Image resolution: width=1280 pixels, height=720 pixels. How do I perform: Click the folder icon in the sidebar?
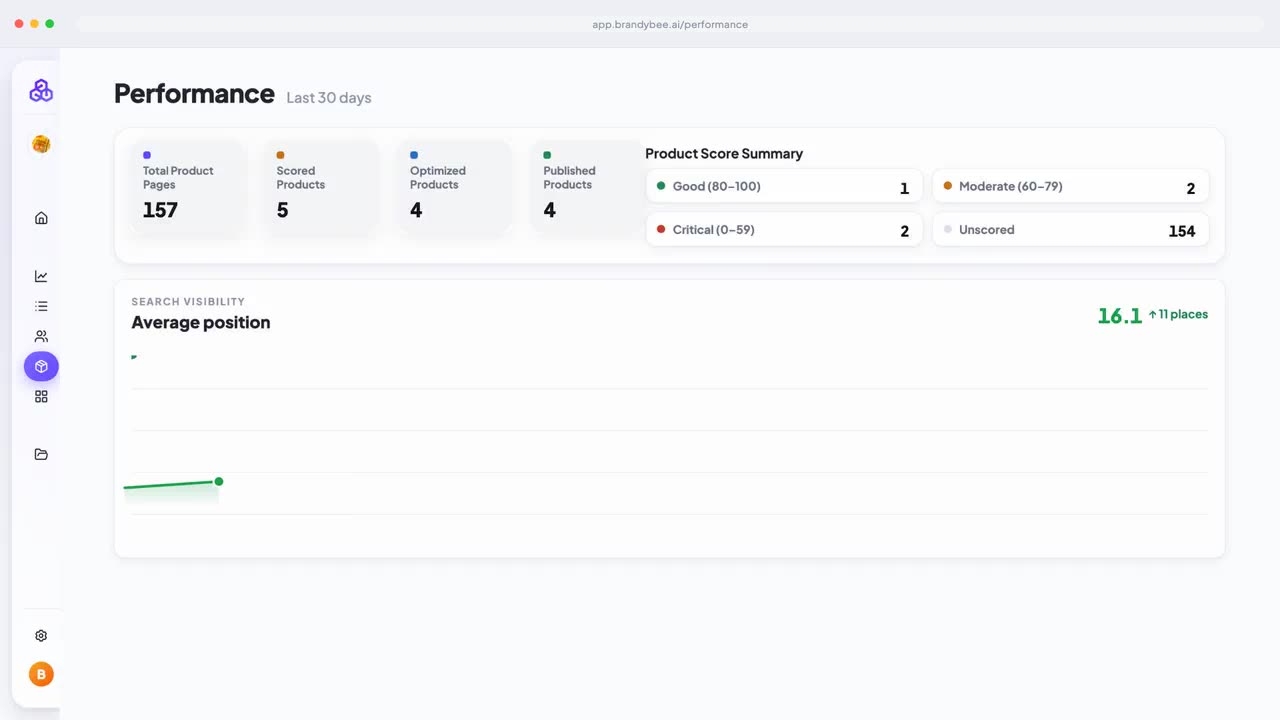coord(41,454)
